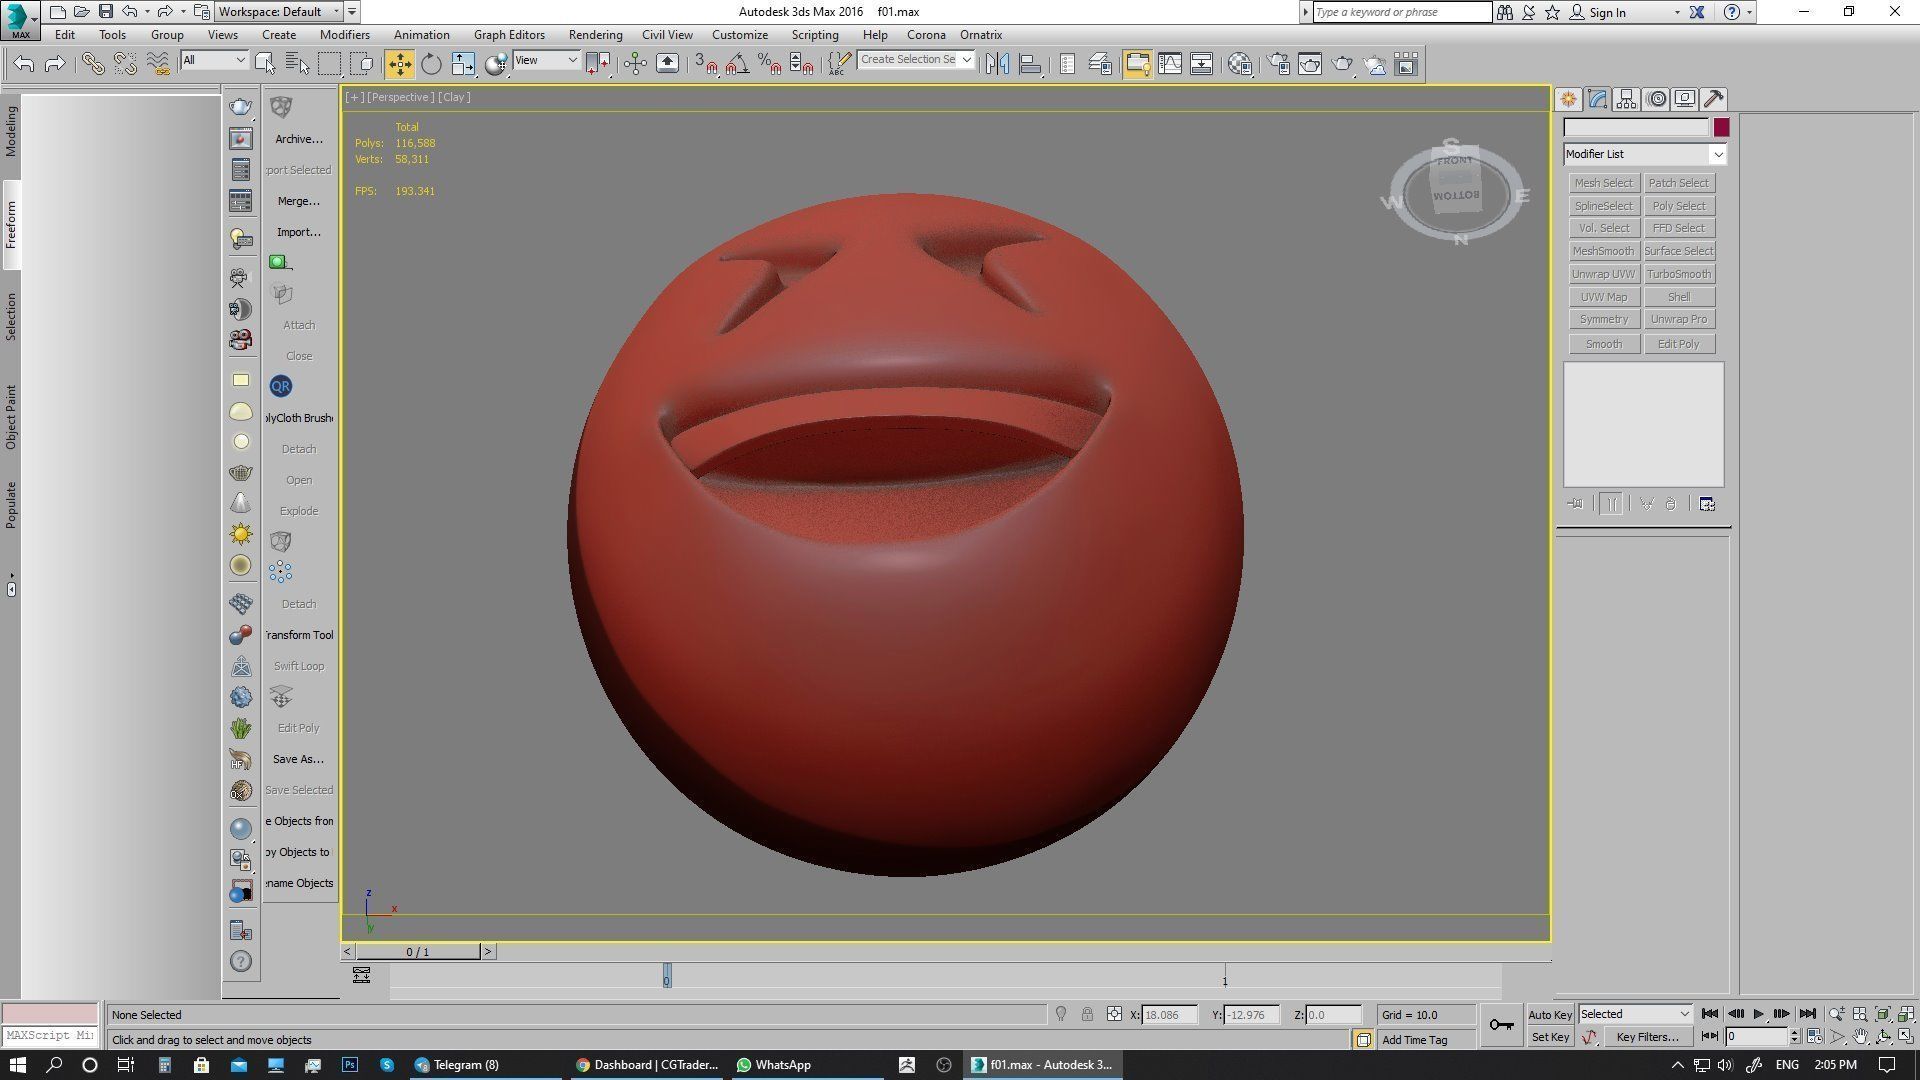1920x1080 pixels.
Task: Open Create Selection Set dropdown
Action: click(x=916, y=60)
